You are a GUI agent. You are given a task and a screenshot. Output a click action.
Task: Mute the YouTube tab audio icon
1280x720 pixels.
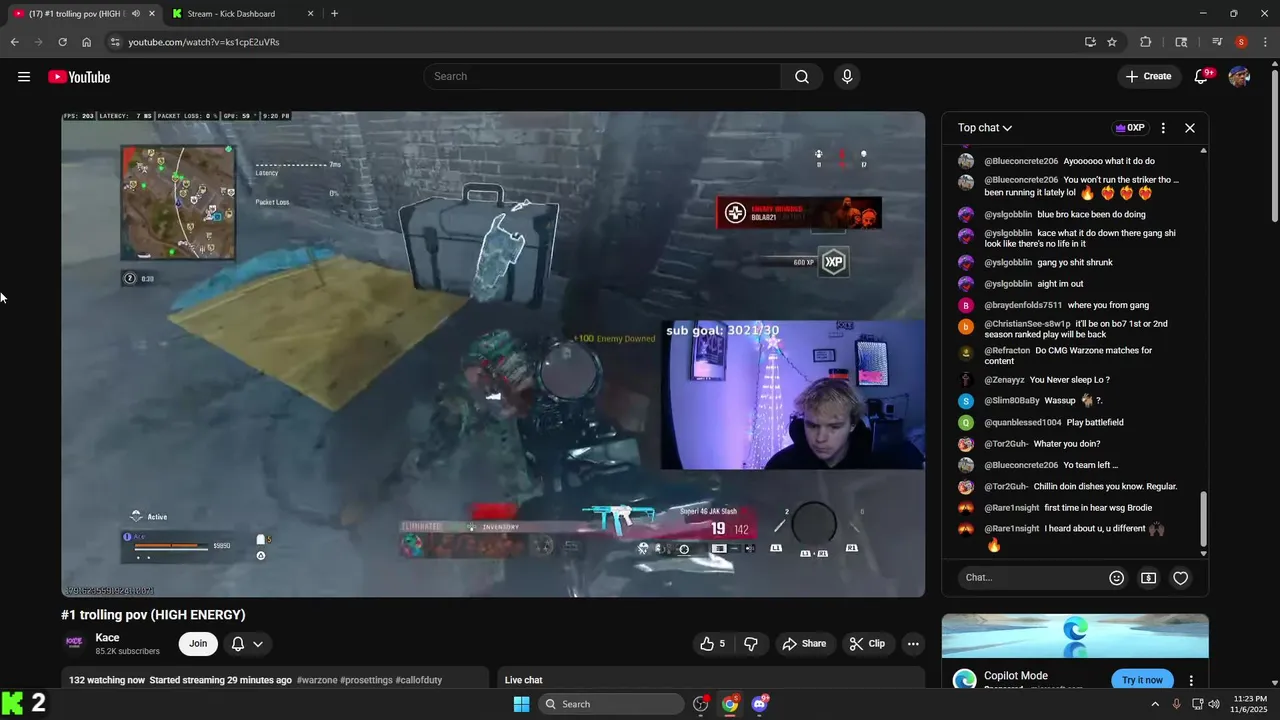click(x=135, y=14)
